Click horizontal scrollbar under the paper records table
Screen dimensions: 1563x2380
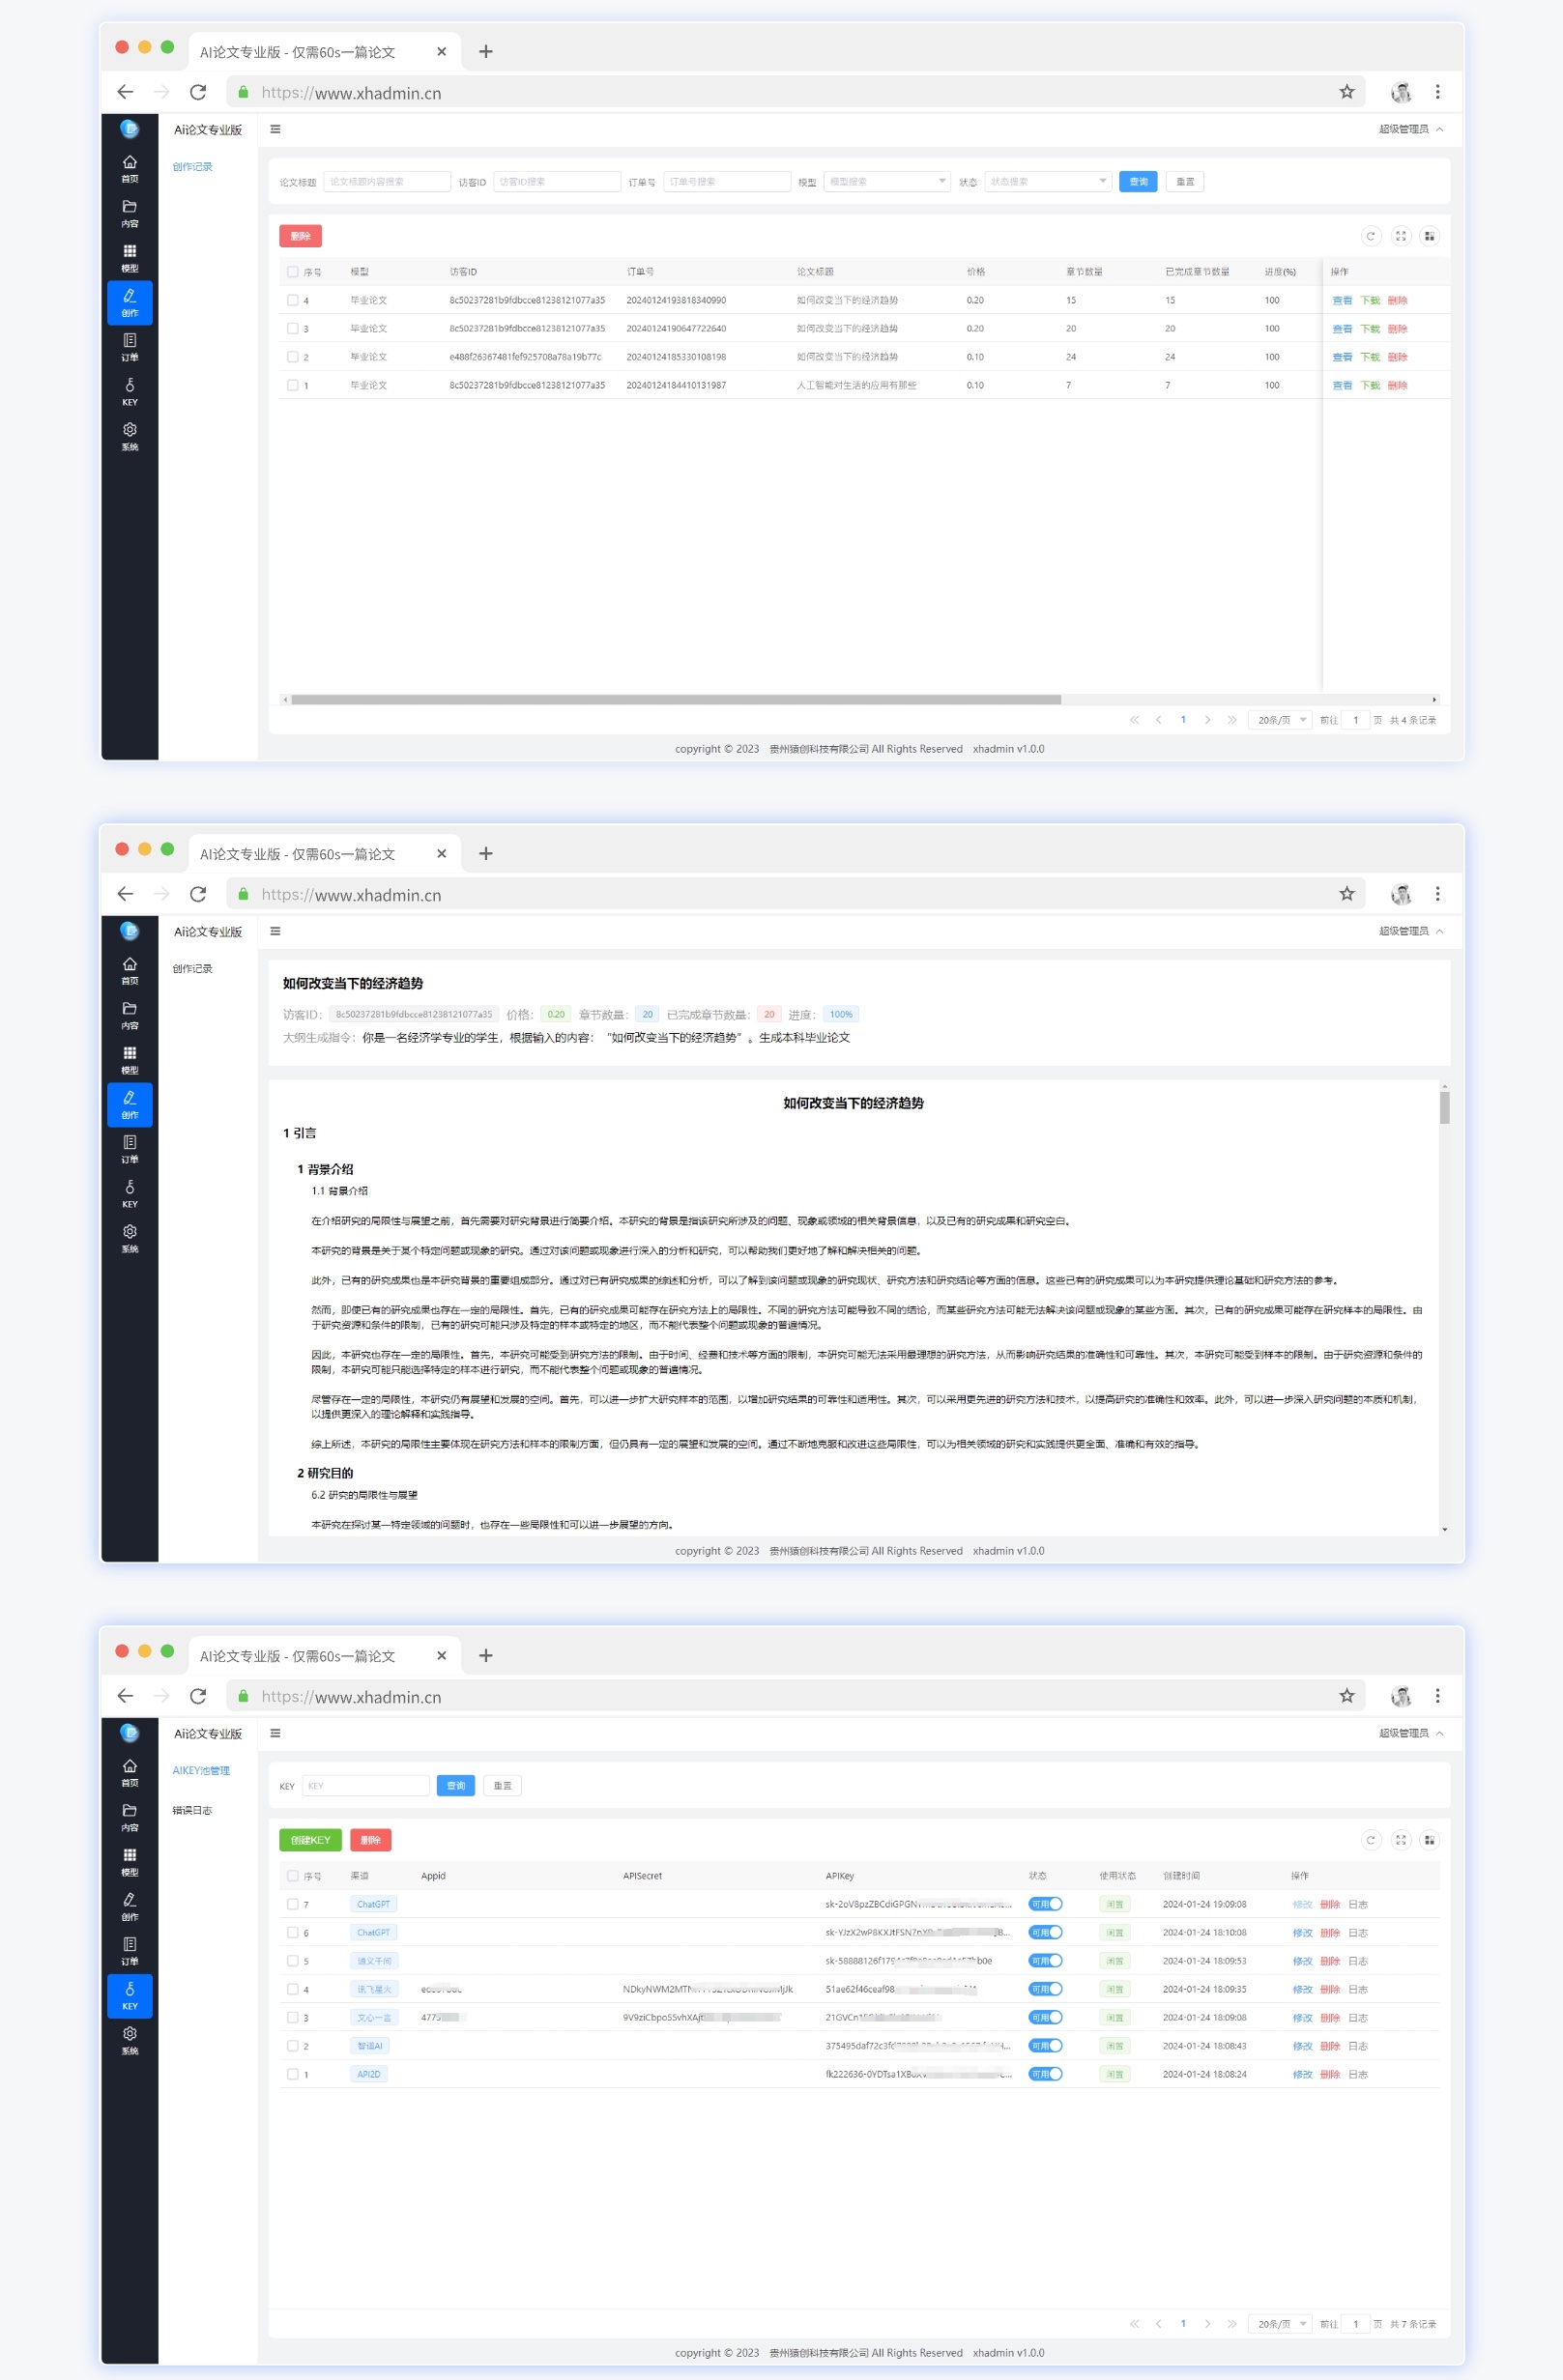click(675, 700)
